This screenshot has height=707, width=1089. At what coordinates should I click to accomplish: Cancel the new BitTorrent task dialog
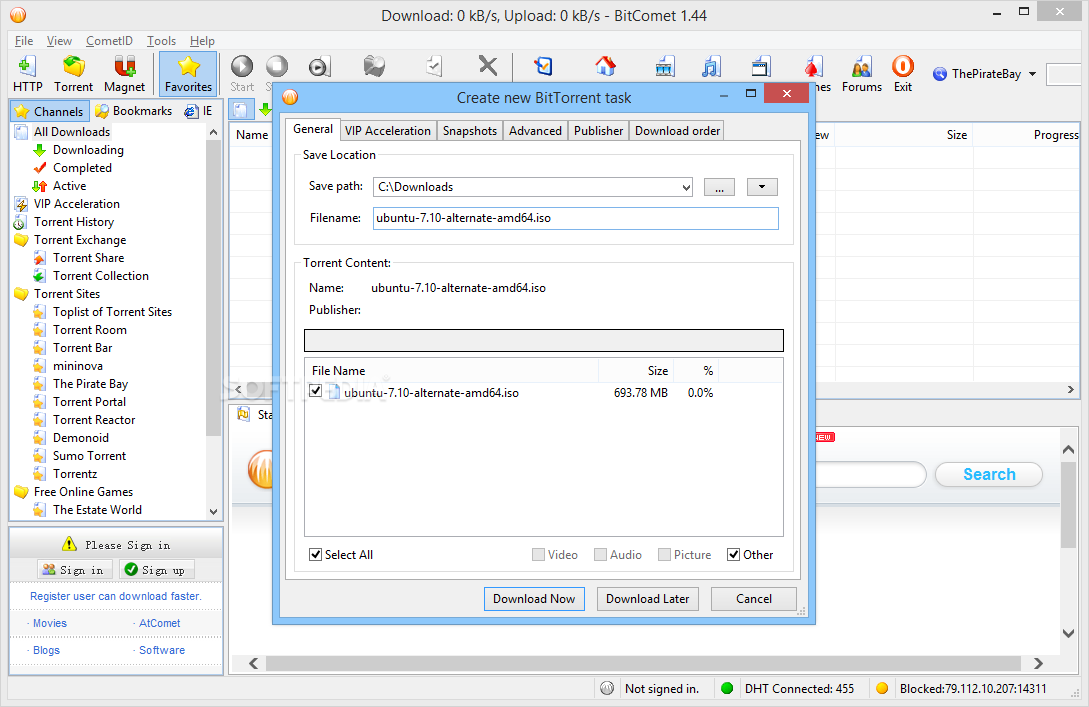pos(754,599)
